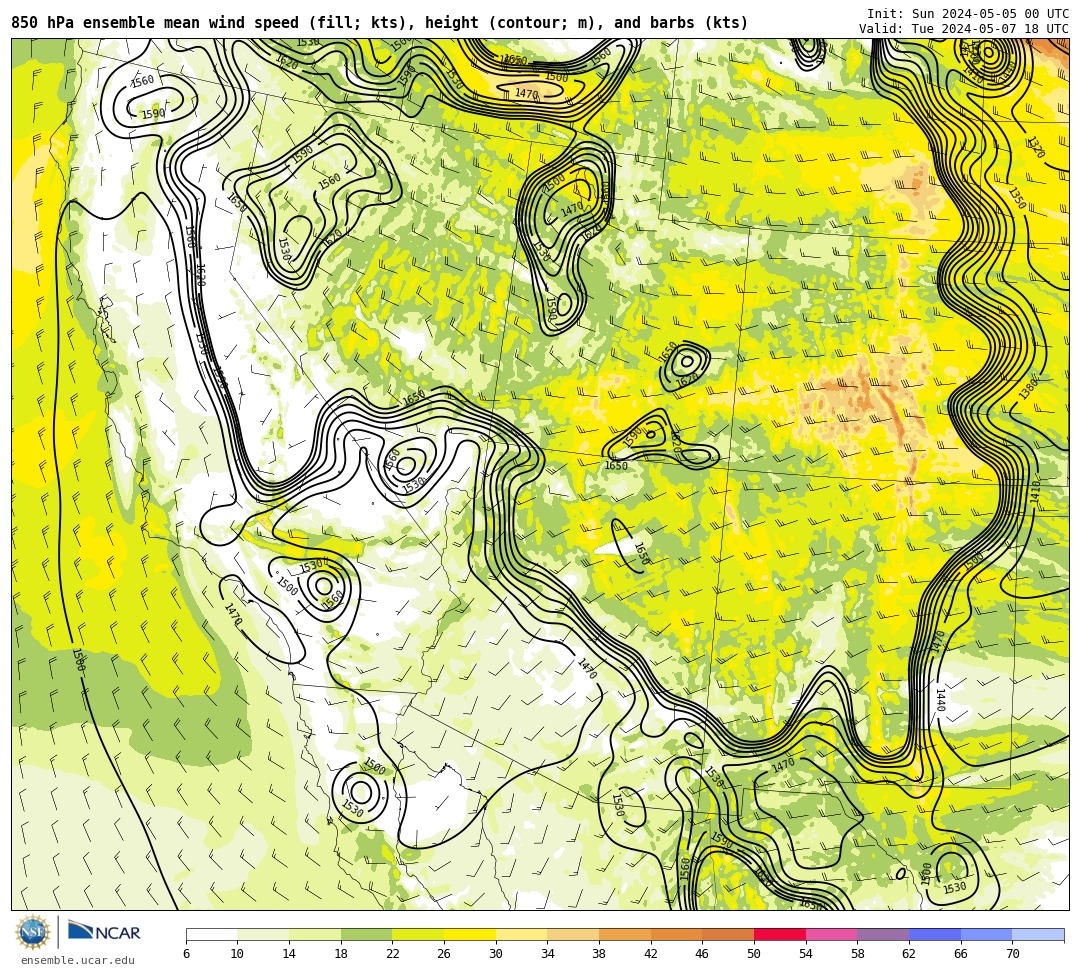This screenshot has height=973, width=1080.
Task: Click the colorbar tick label 54
Action: click(x=806, y=954)
